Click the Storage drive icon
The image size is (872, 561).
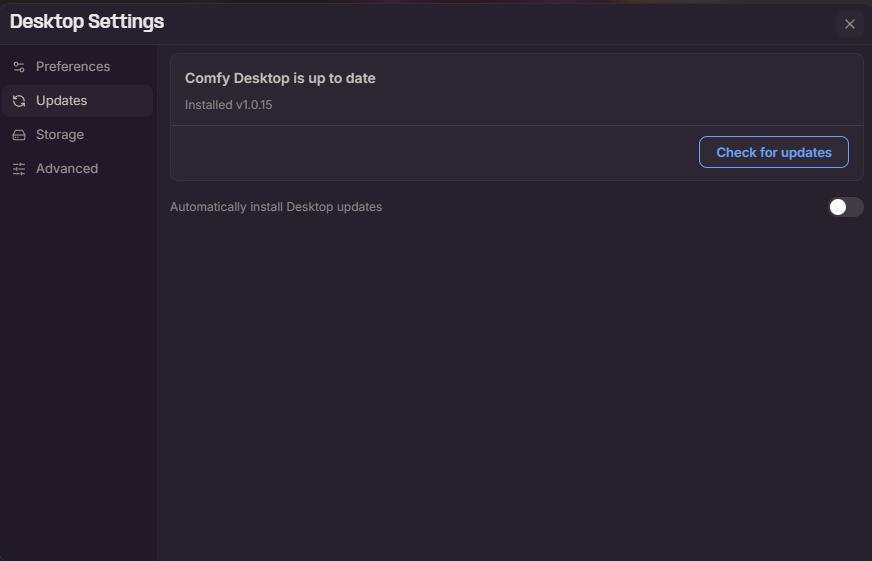coord(19,135)
